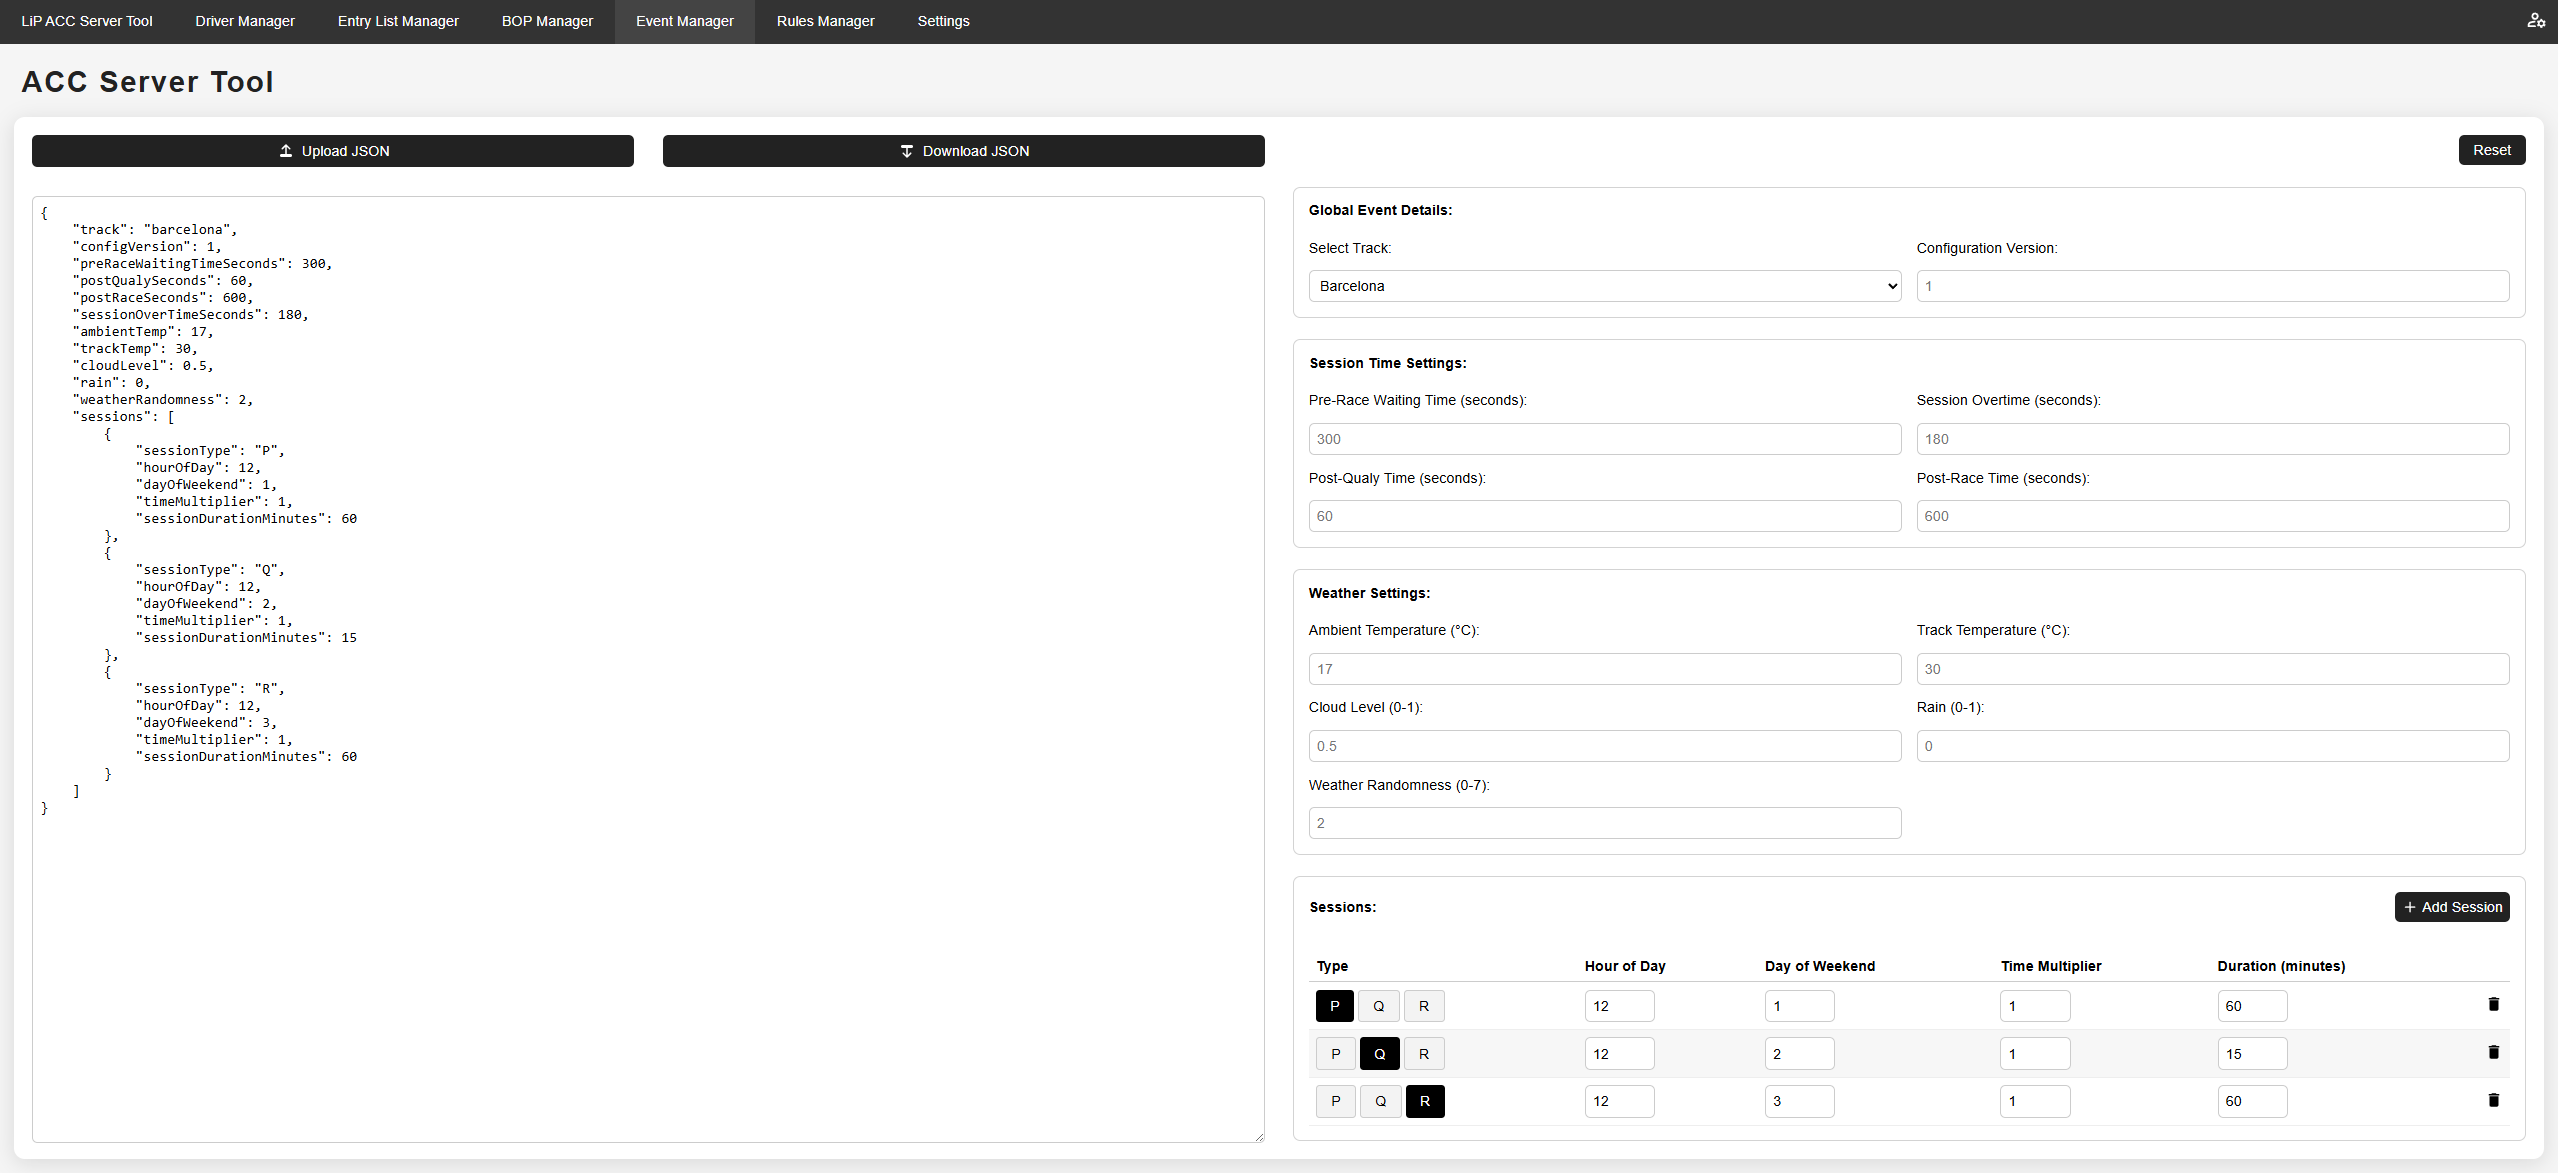Open the Settings tab

point(944,21)
